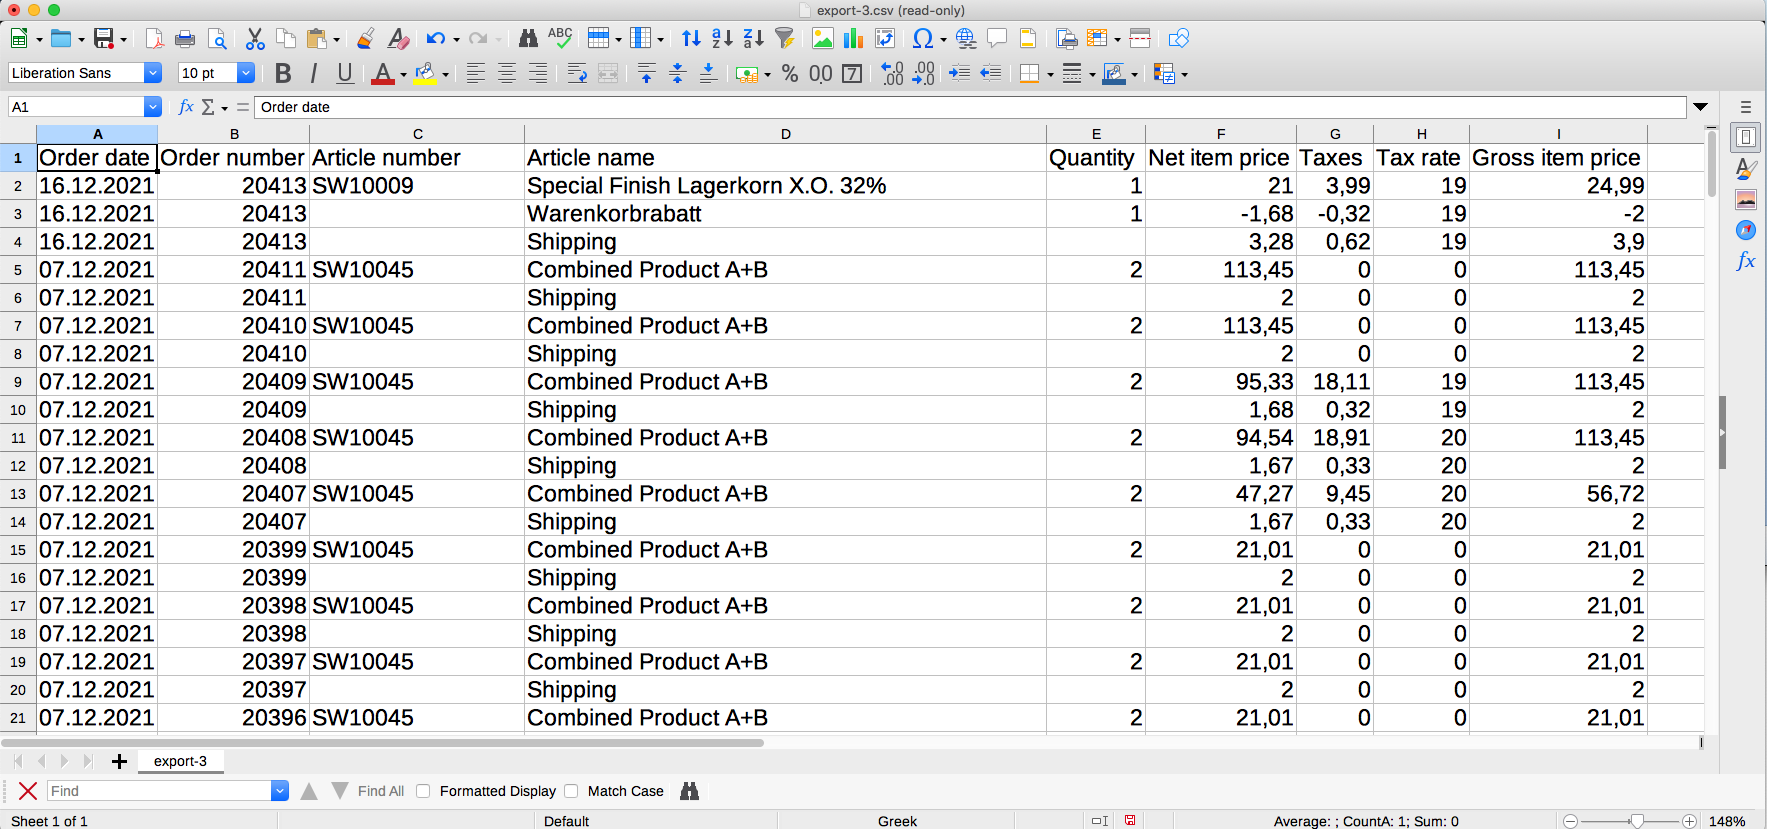This screenshot has height=829, width=1767.
Task: Click the Undo arrow icon
Action: point(435,39)
